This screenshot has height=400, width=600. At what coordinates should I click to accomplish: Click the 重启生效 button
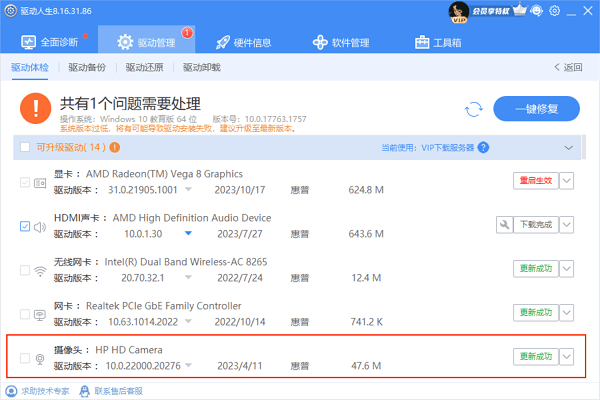pos(536,181)
